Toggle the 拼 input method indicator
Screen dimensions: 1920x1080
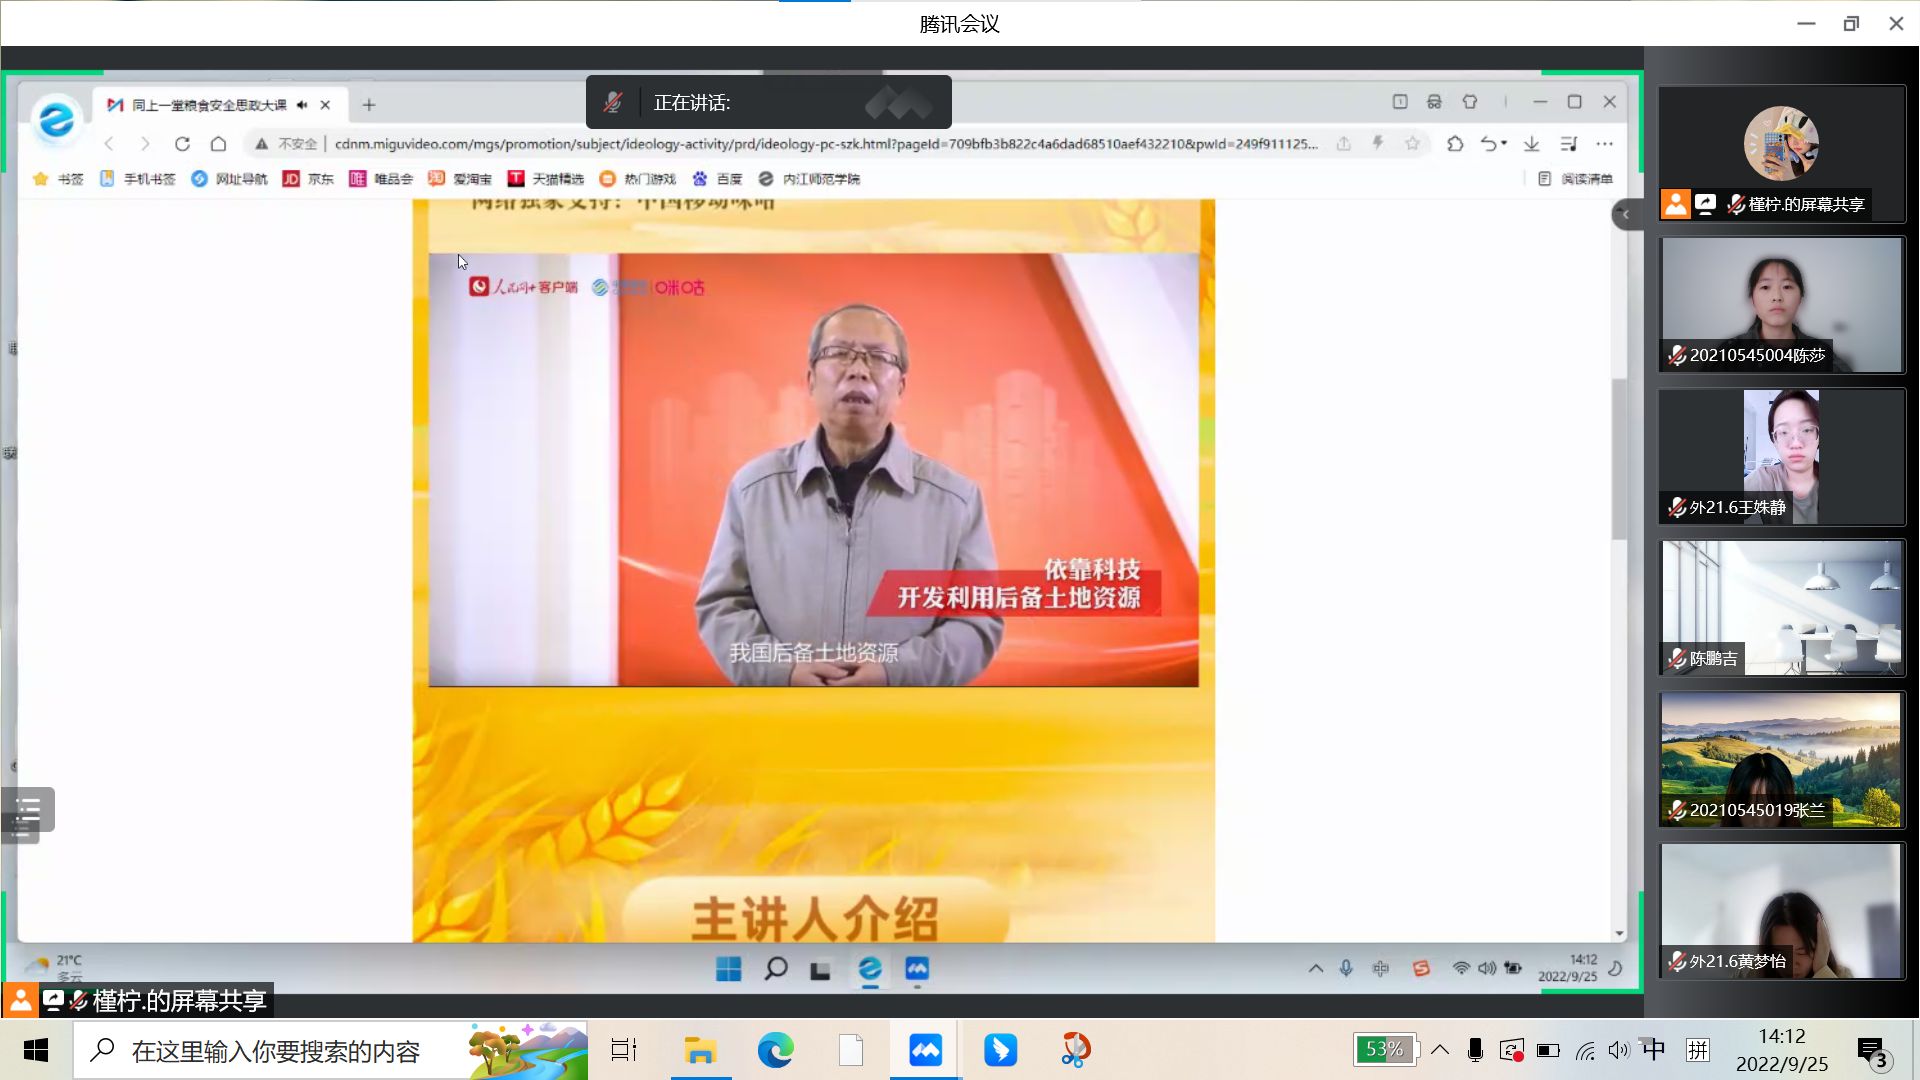coord(1698,1049)
